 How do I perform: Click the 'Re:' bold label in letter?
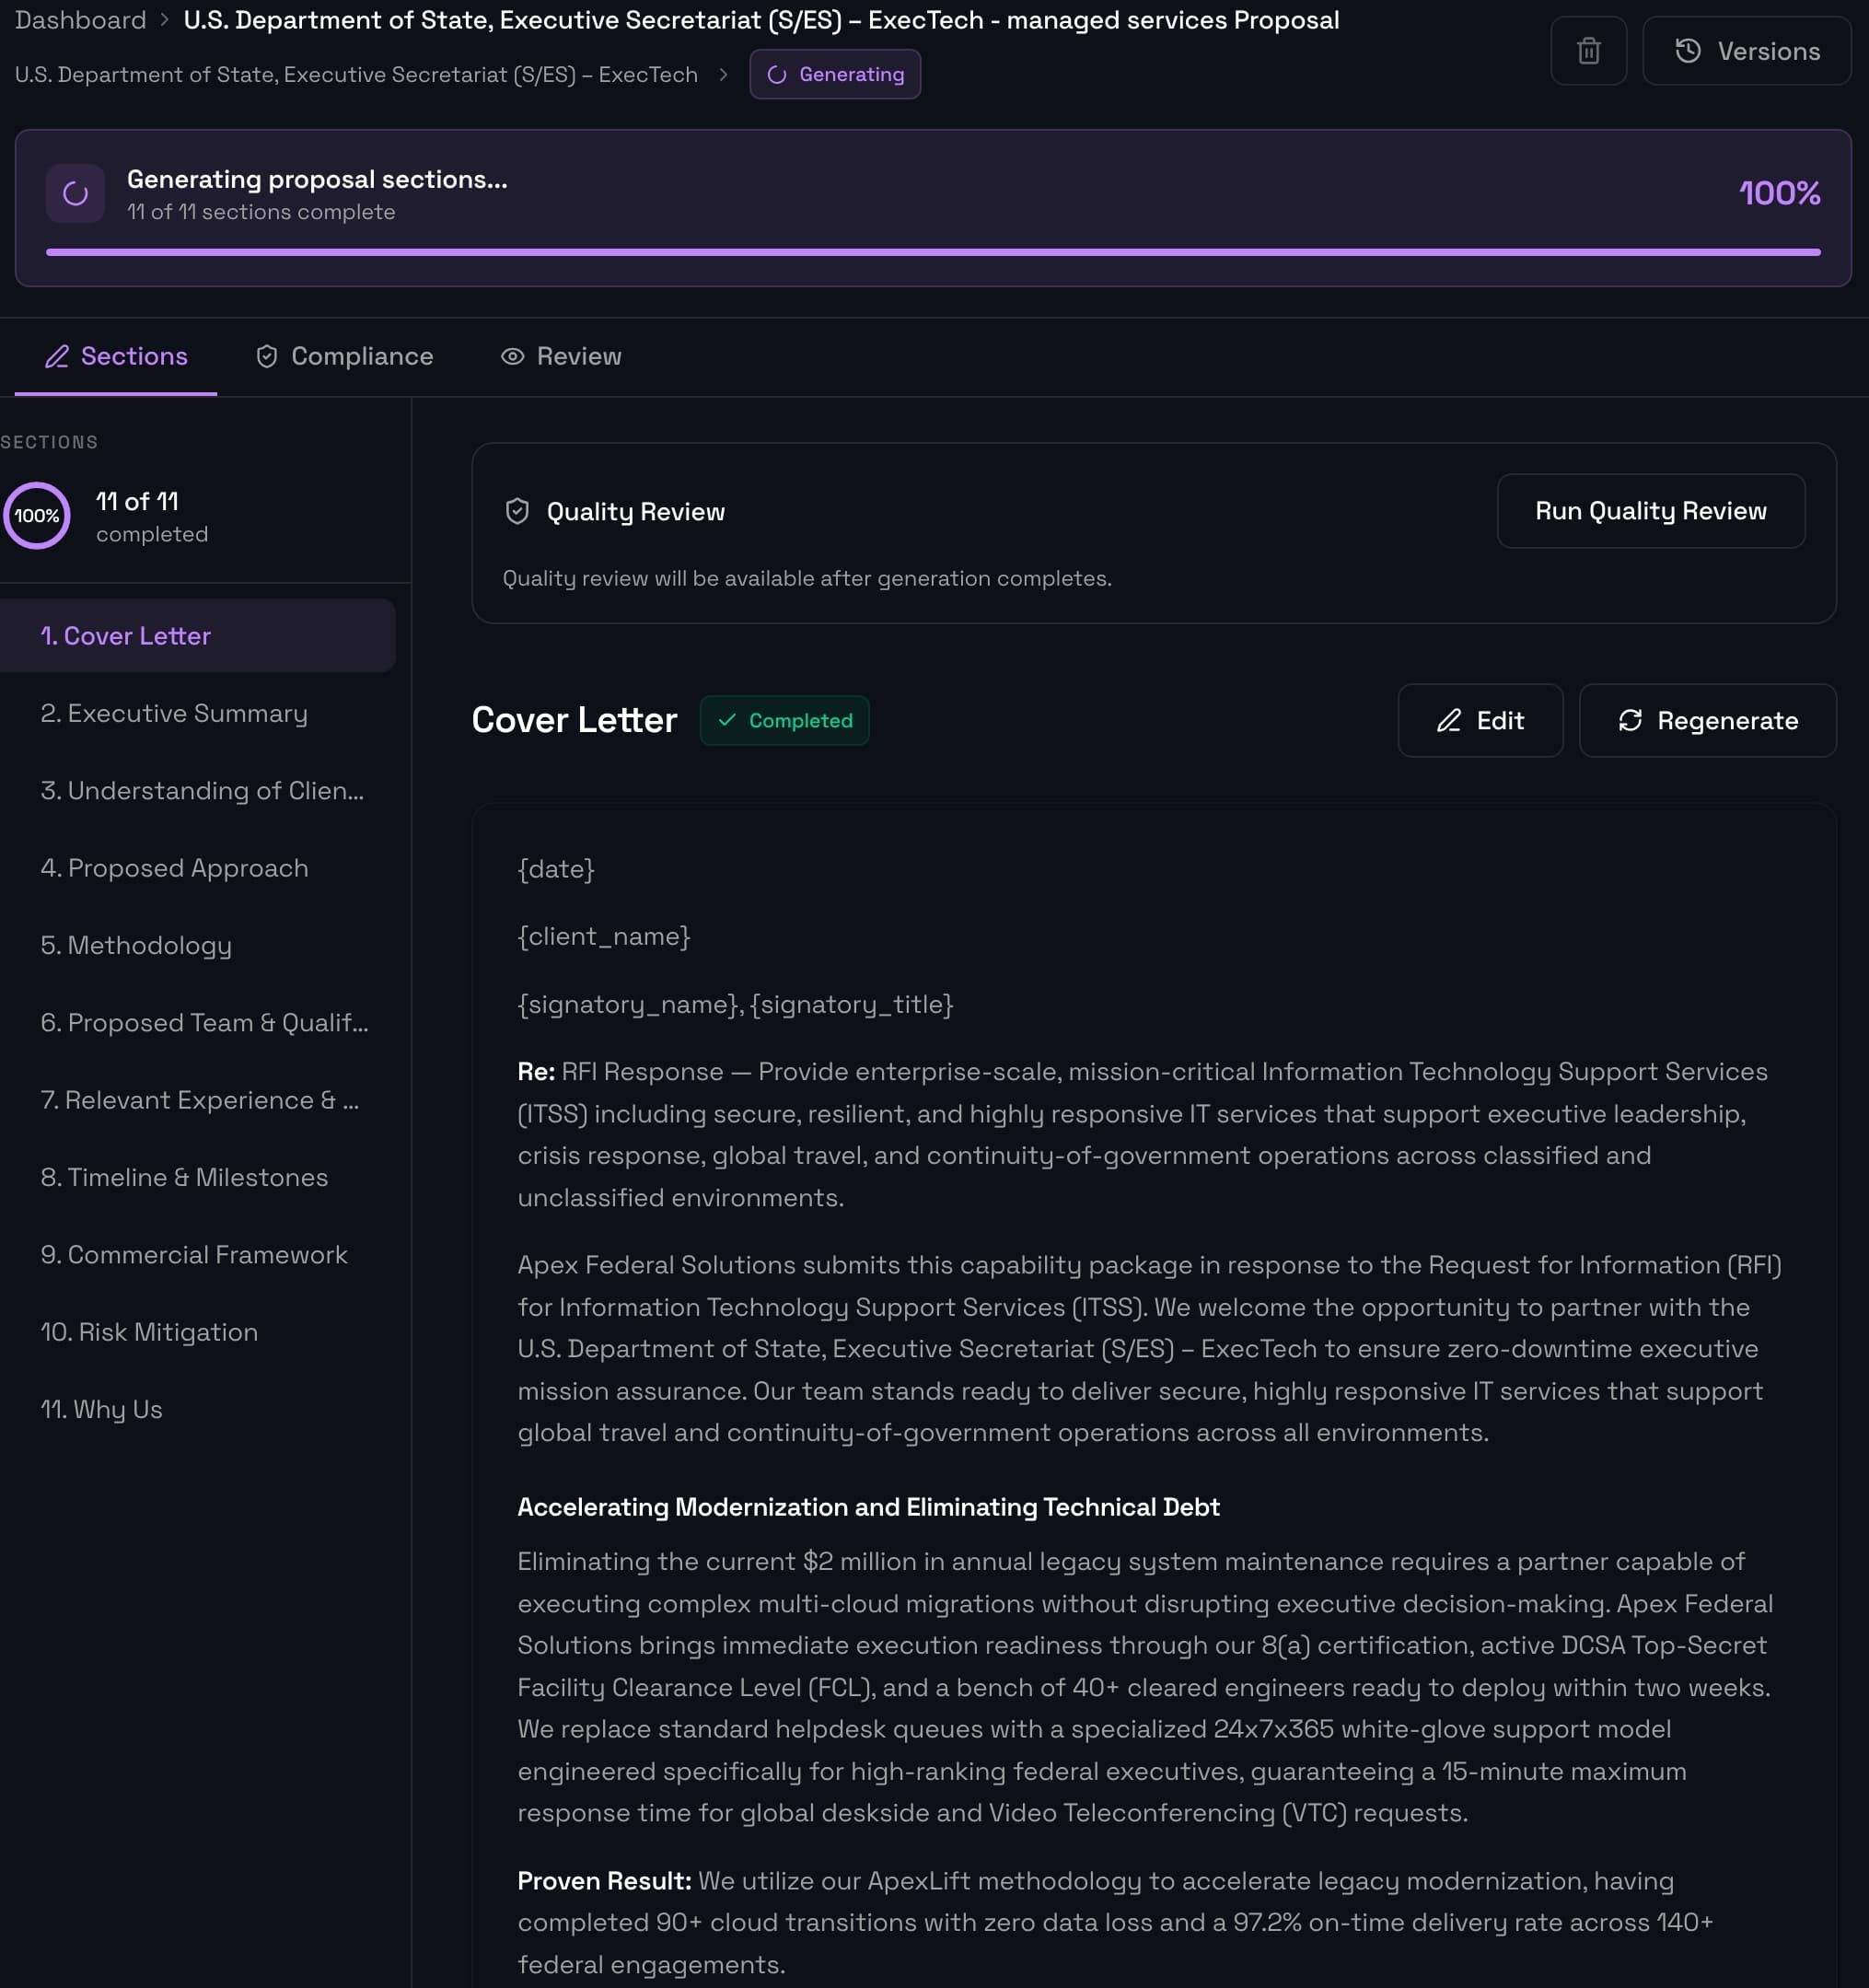coord(536,1072)
